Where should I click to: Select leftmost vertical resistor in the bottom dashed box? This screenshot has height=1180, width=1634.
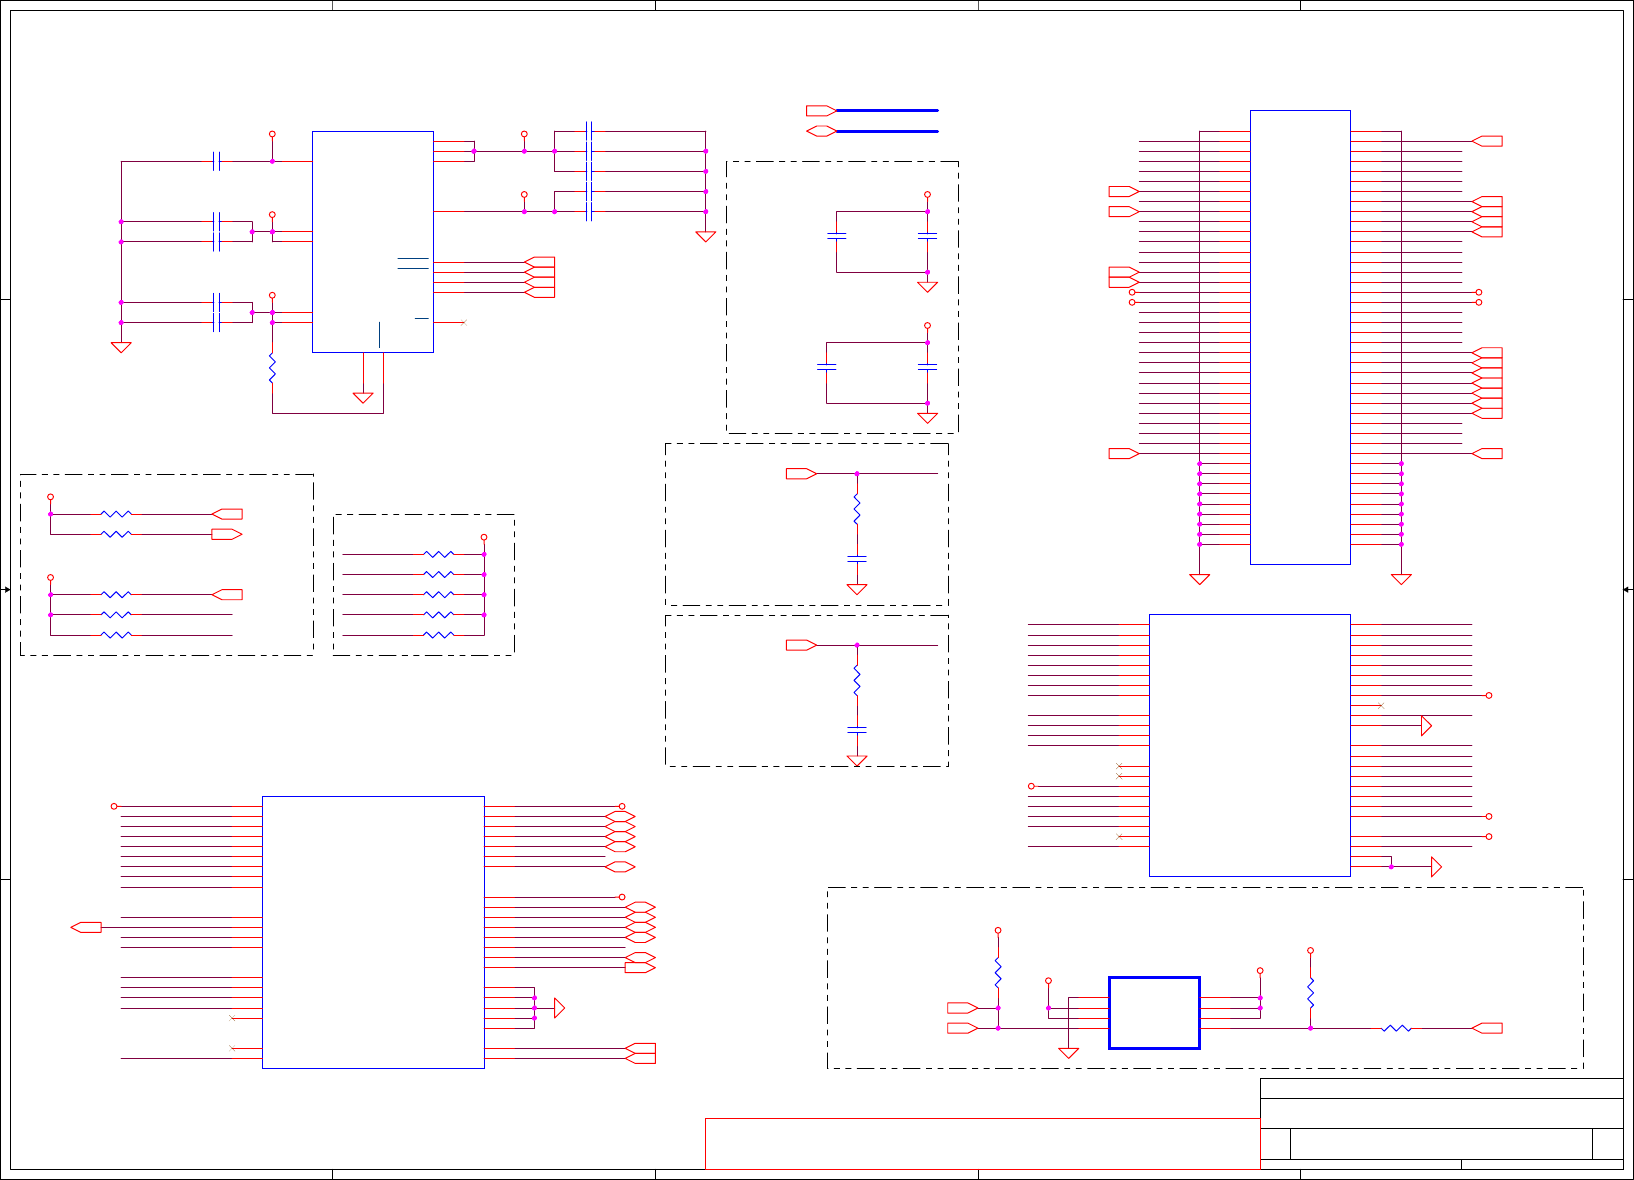(998, 973)
